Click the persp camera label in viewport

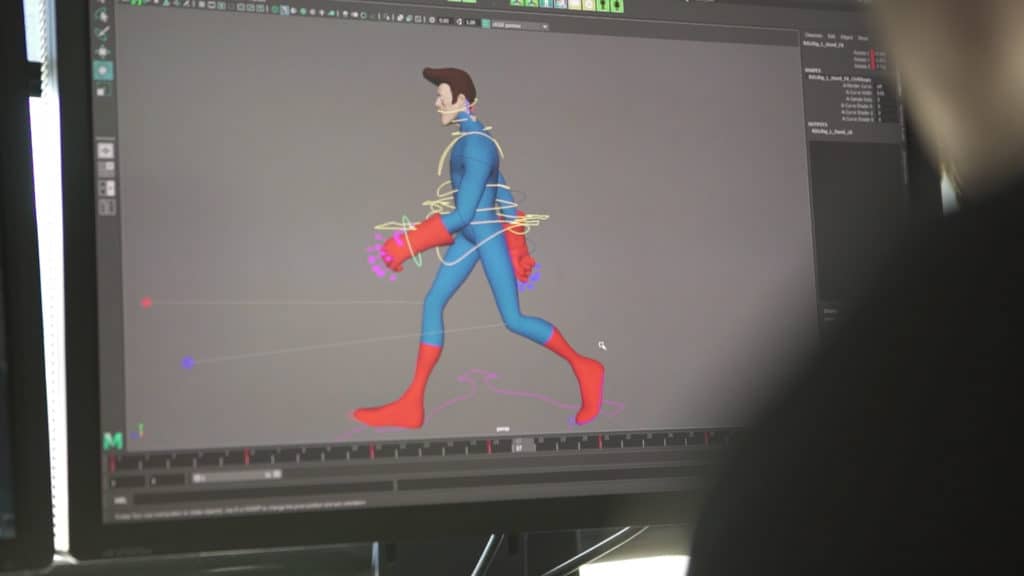click(x=502, y=429)
